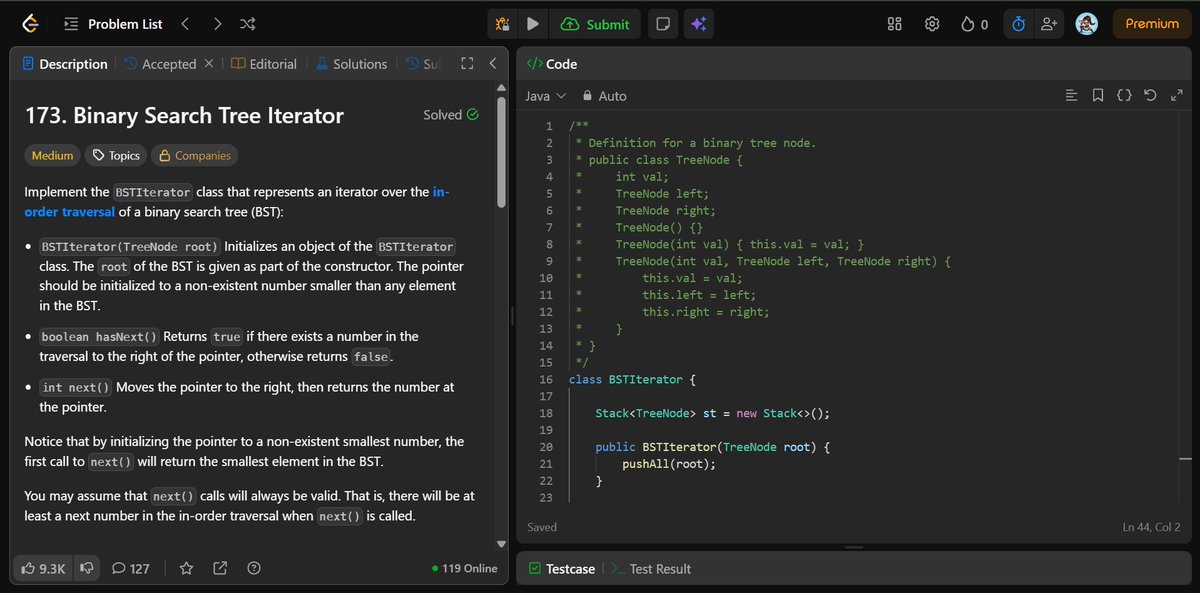The width and height of the screenshot is (1200, 593).
Task: Run the code with play button
Action: (533, 24)
